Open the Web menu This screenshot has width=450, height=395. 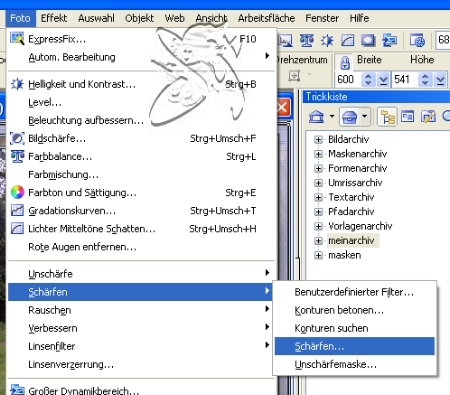[175, 18]
